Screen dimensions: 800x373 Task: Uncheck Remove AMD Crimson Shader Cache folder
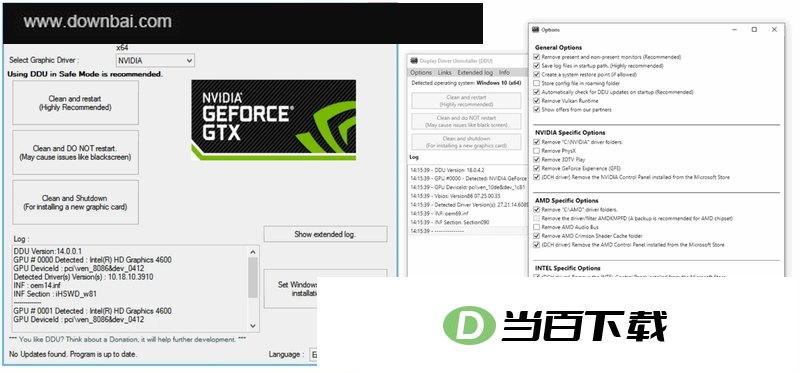[x=536, y=236]
